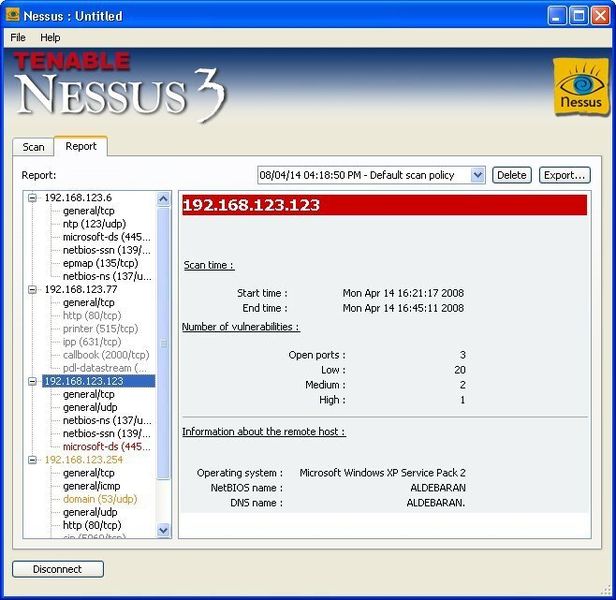Click the Nessus title bar app icon
Viewport: 616px width, 600px height.
[13, 16]
